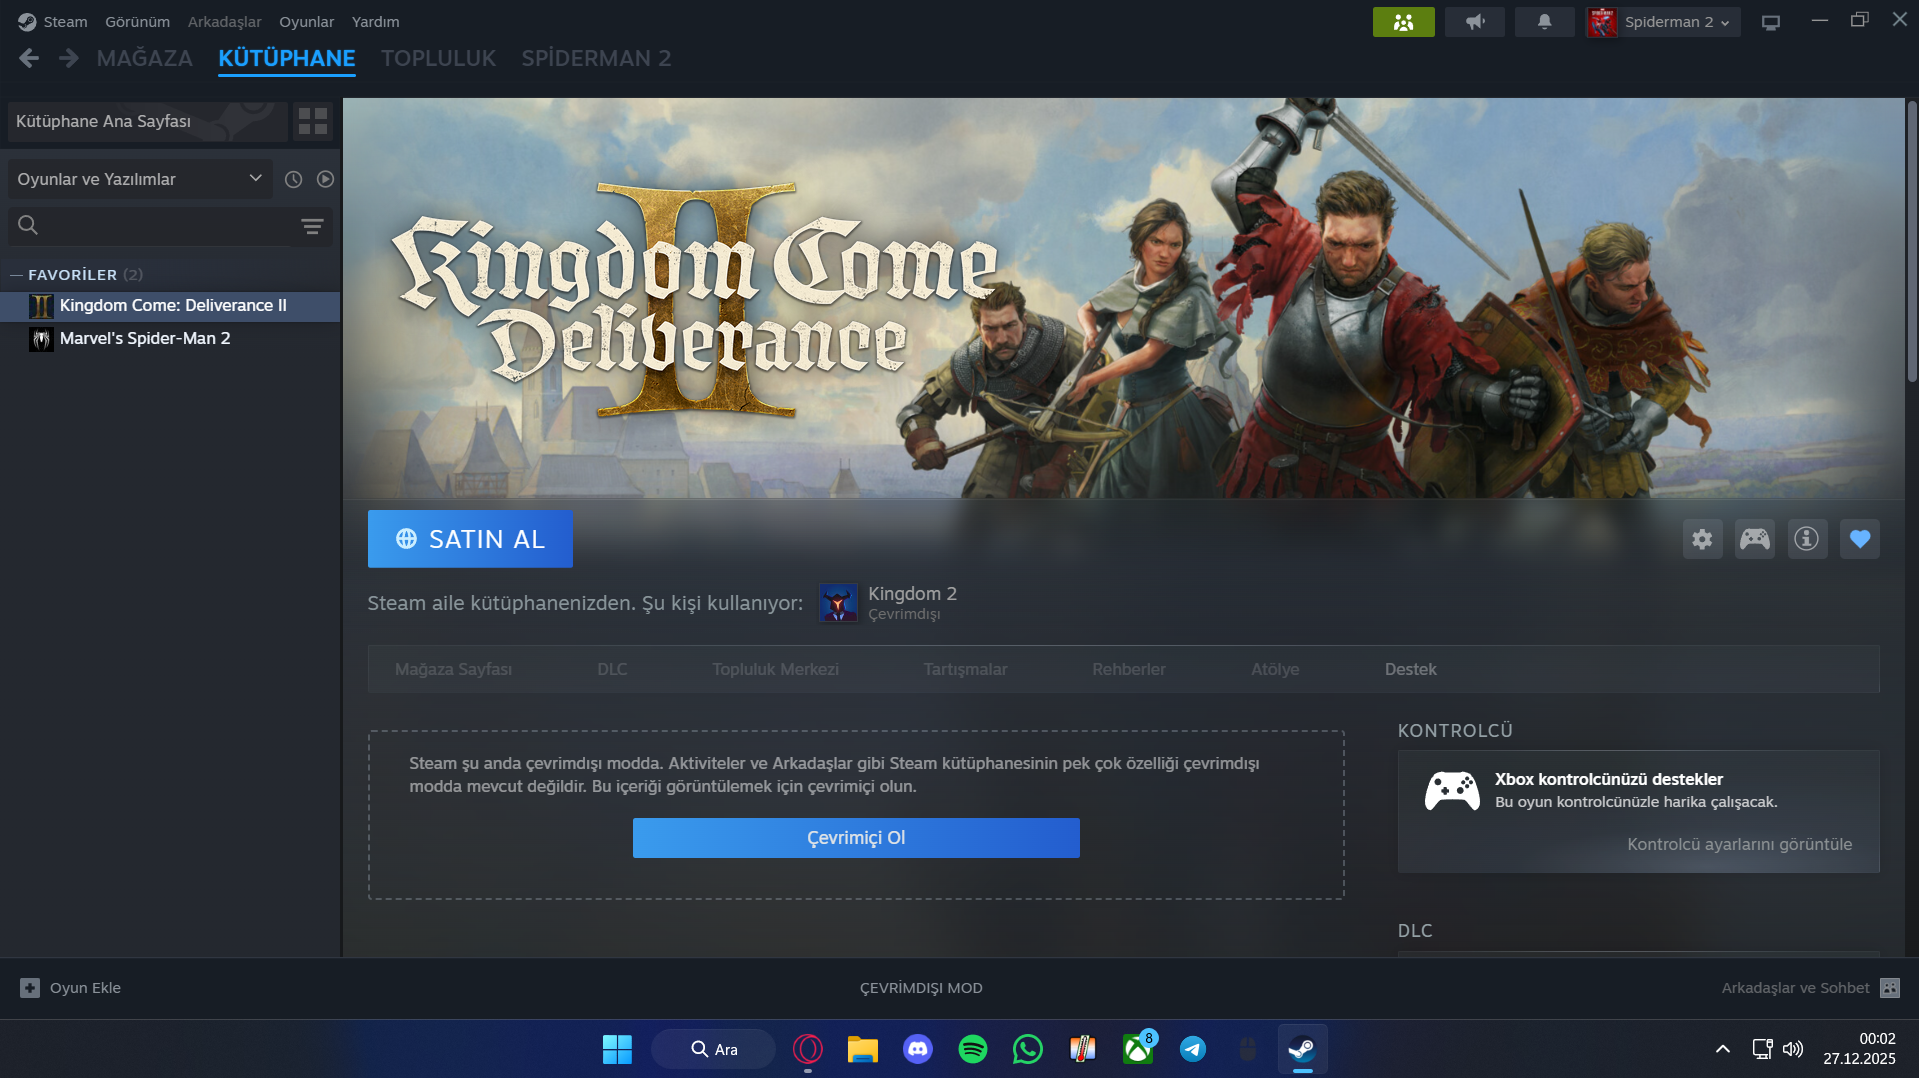The width and height of the screenshot is (1919, 1078).
Task: Open the Yardım menu
Action: click(x=375, y=22)
